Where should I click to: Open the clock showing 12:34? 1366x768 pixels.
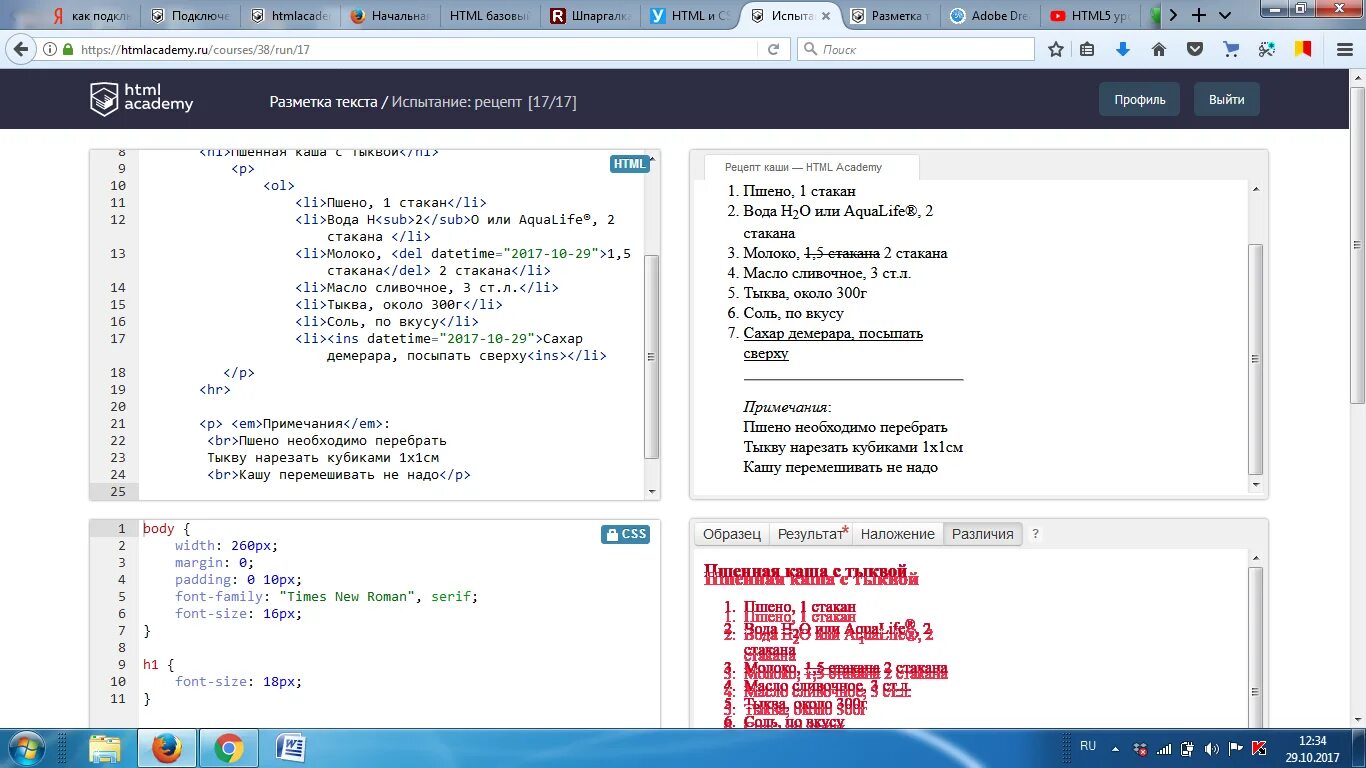1312,748
